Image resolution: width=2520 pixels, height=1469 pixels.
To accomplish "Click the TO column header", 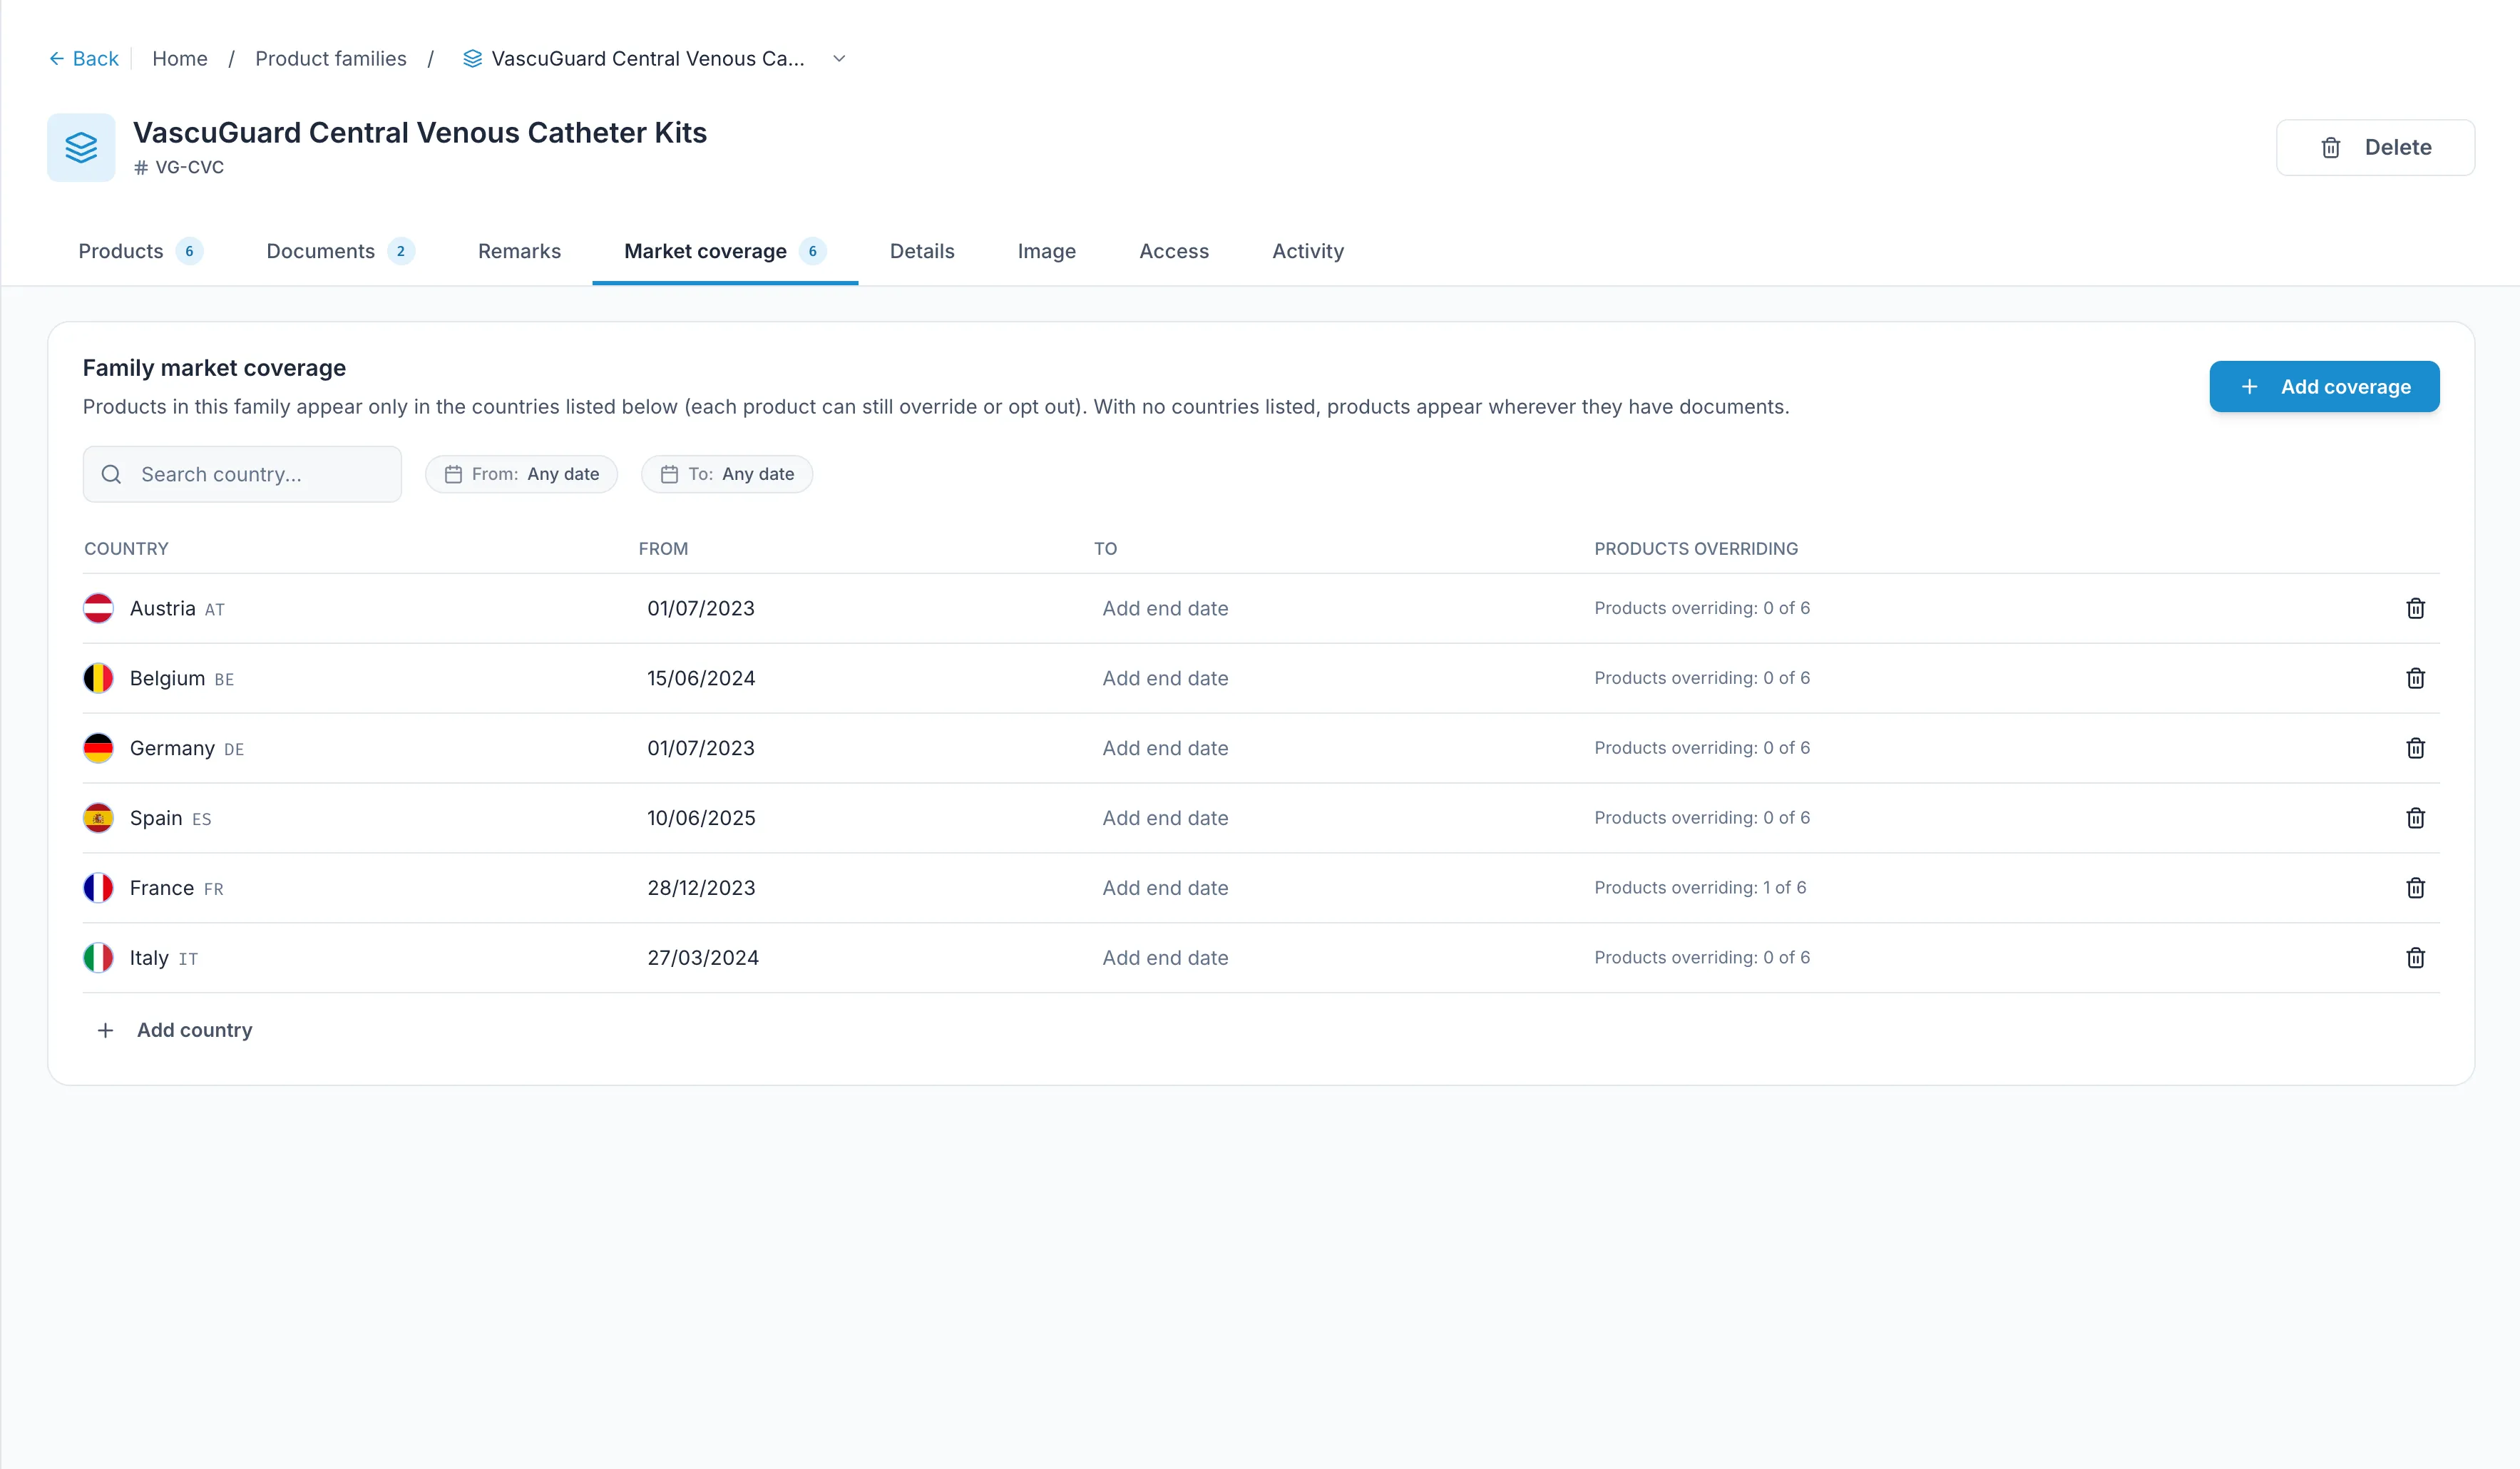I will coord(1105,549).
